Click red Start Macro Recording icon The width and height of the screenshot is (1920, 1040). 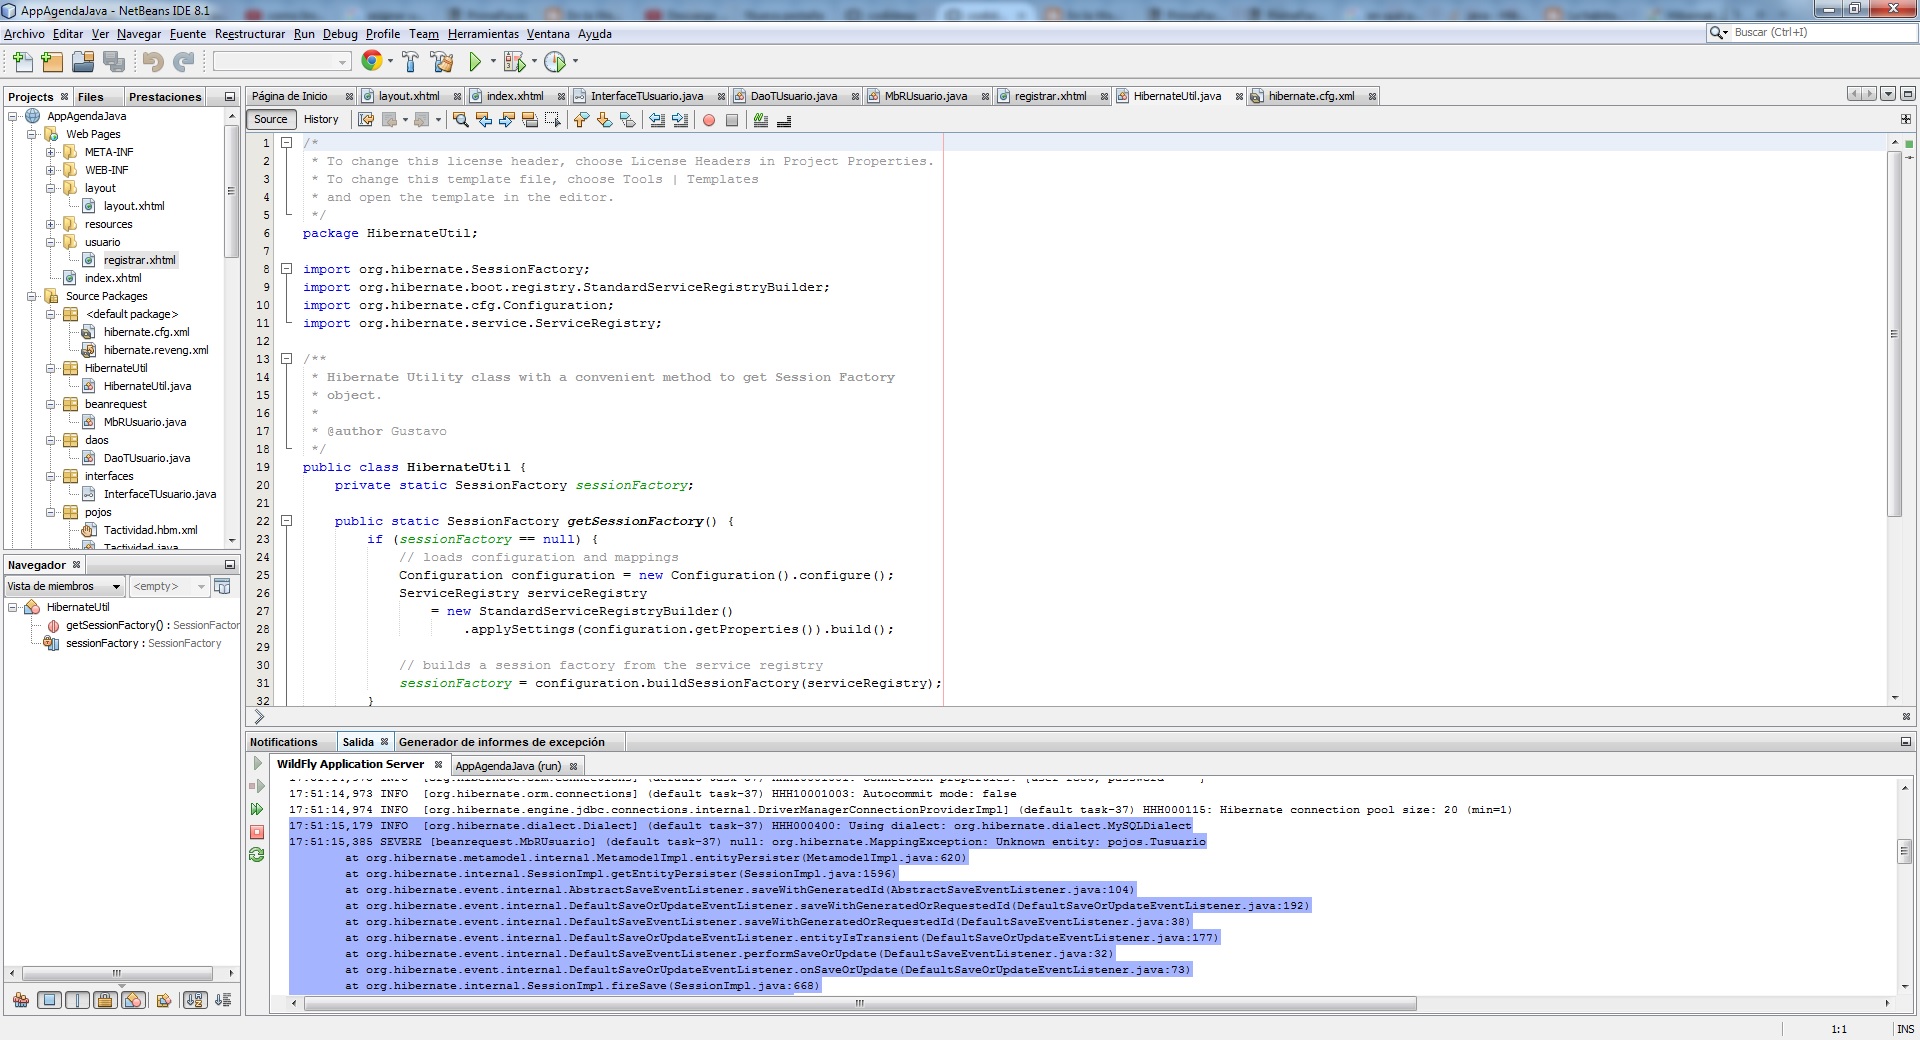[x=709, y=120]
